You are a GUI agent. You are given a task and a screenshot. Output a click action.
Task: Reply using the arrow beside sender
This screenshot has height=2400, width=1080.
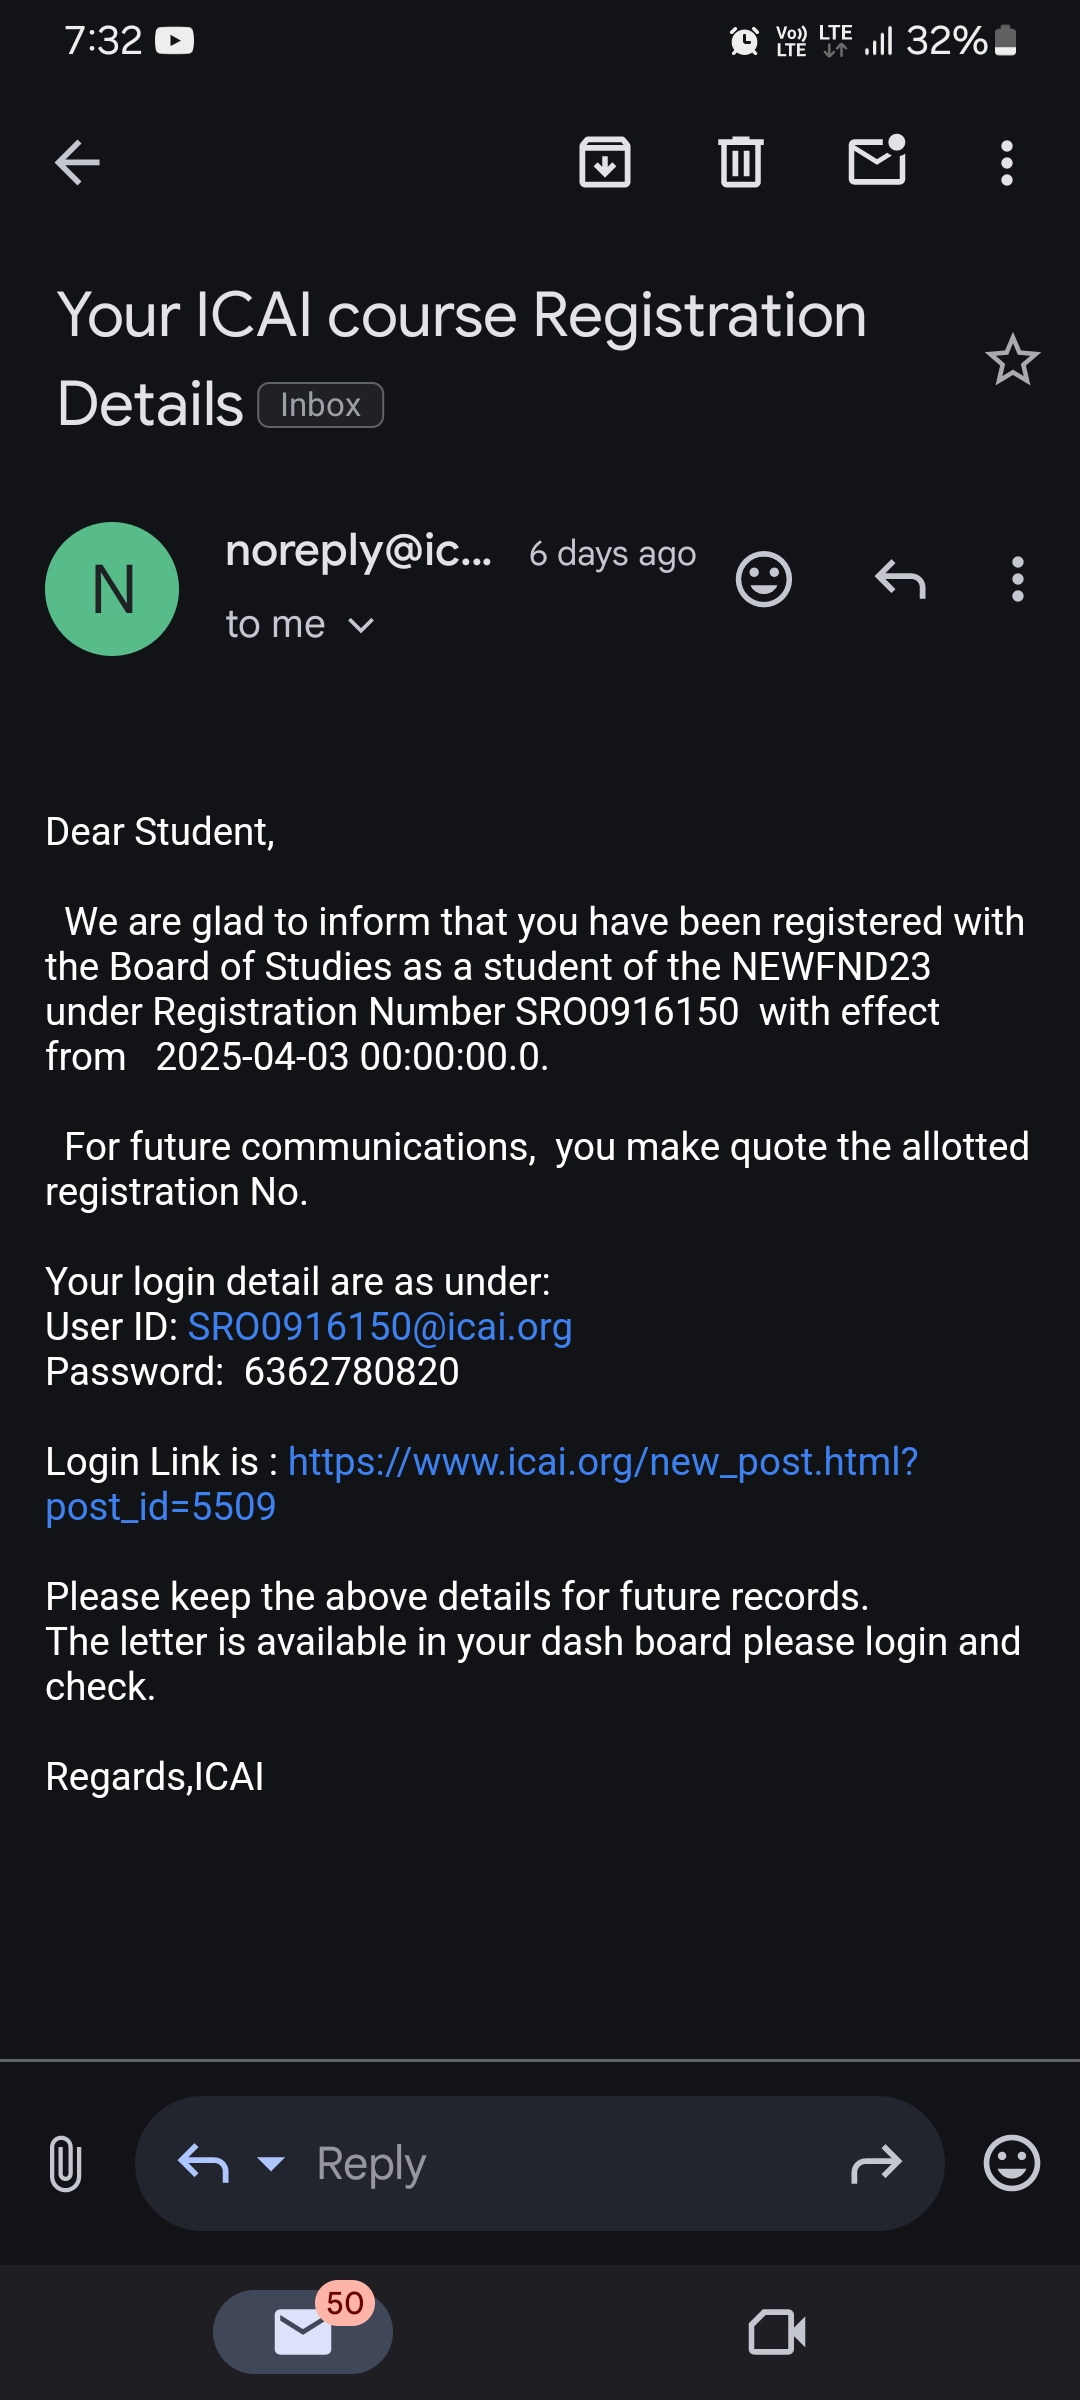click(900, 579)
